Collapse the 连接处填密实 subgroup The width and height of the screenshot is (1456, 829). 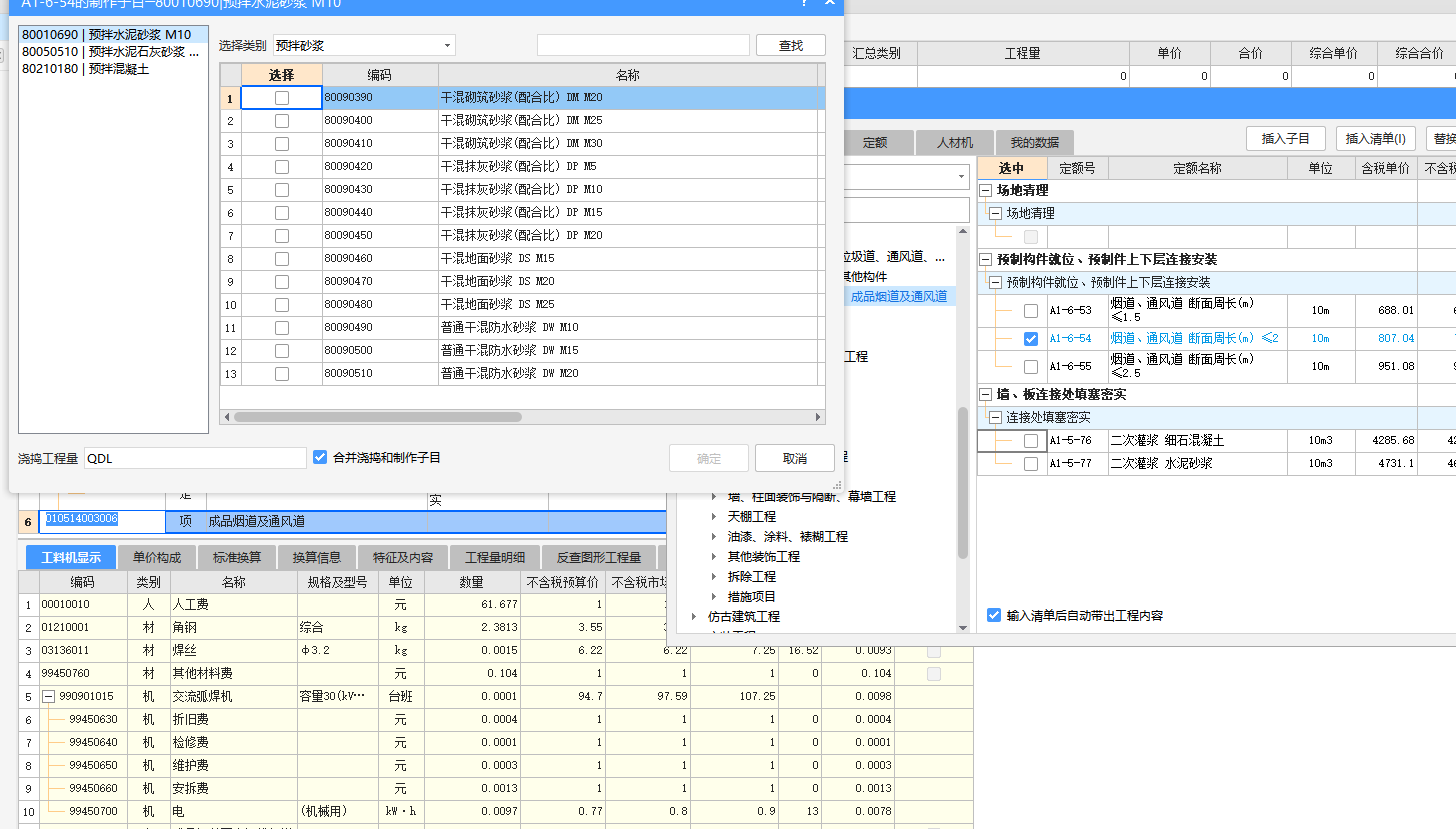[995, 417]
